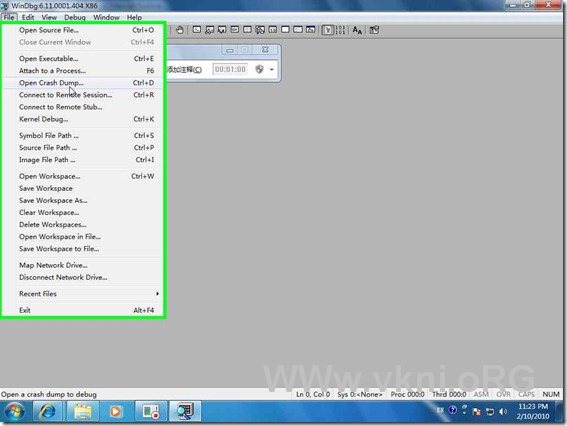
Task: Click the Windows Start orb
Action: [15, 412]
